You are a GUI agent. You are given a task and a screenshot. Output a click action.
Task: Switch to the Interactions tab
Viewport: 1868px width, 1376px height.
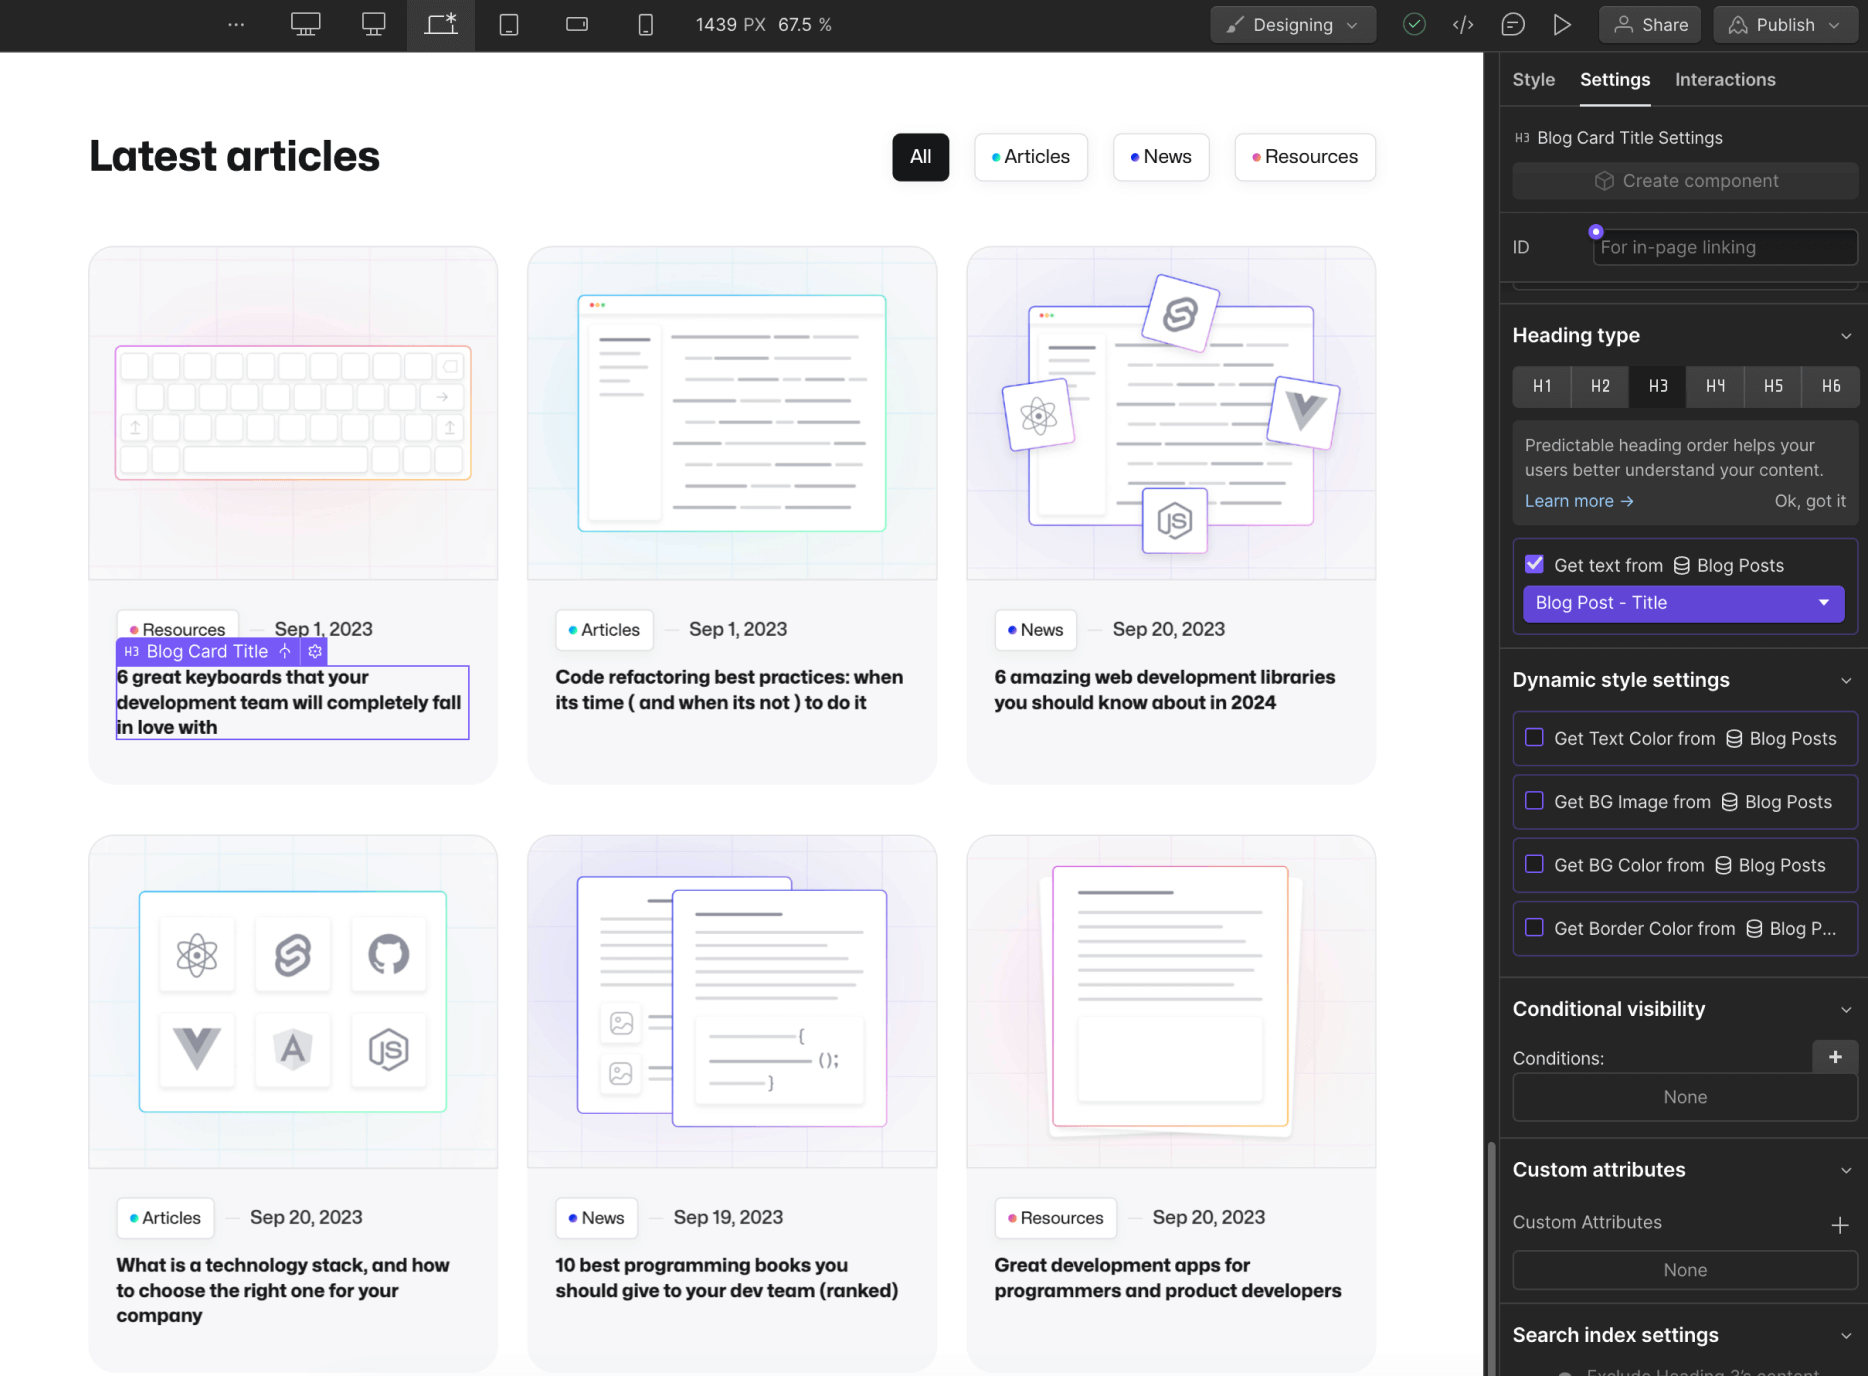click(1724, 79)
